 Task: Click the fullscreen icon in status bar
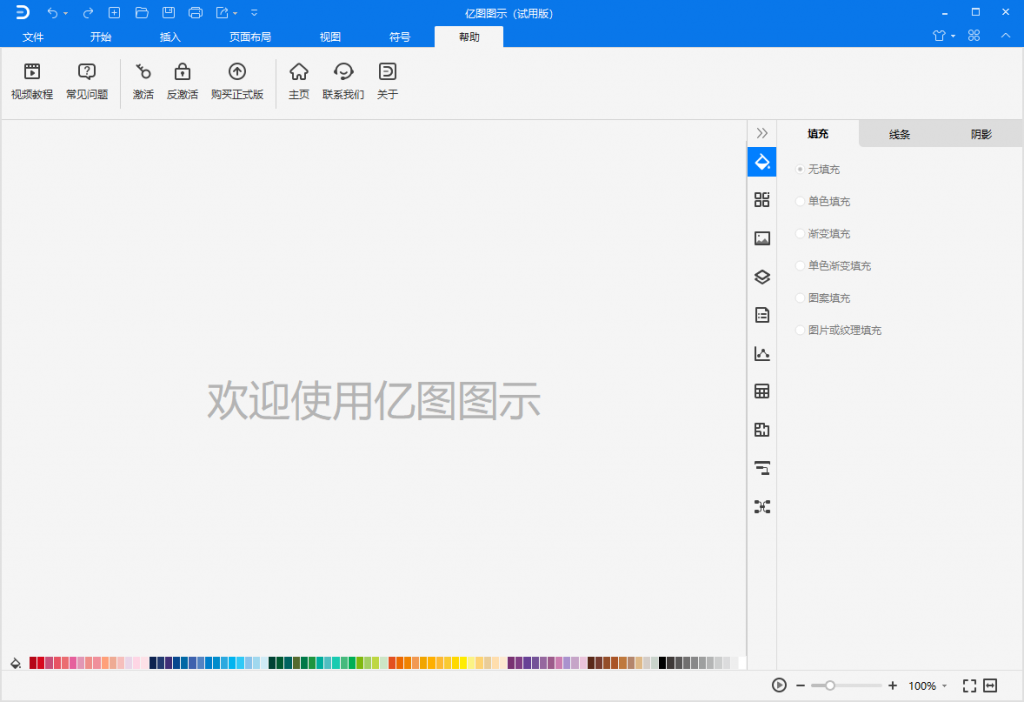point(969,686)
